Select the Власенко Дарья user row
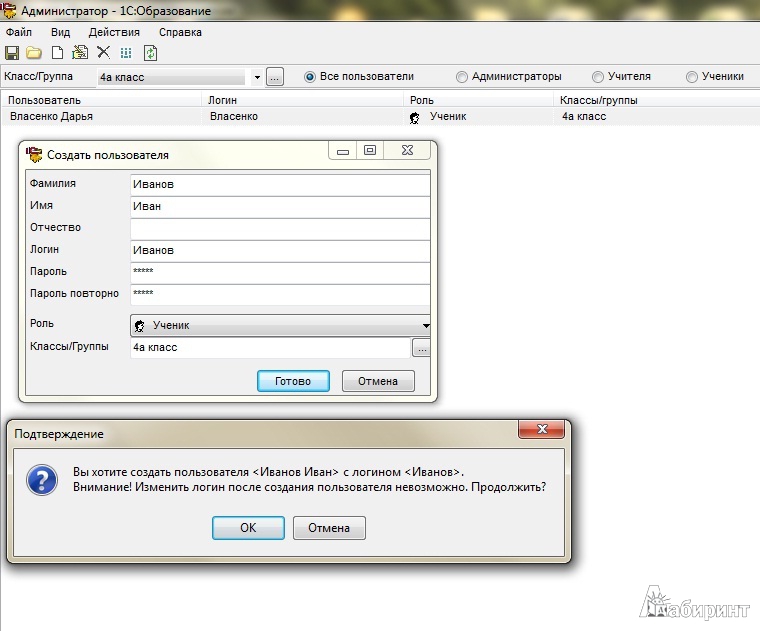The width and height of the screenshot is (760, 631). click(380, 117)
